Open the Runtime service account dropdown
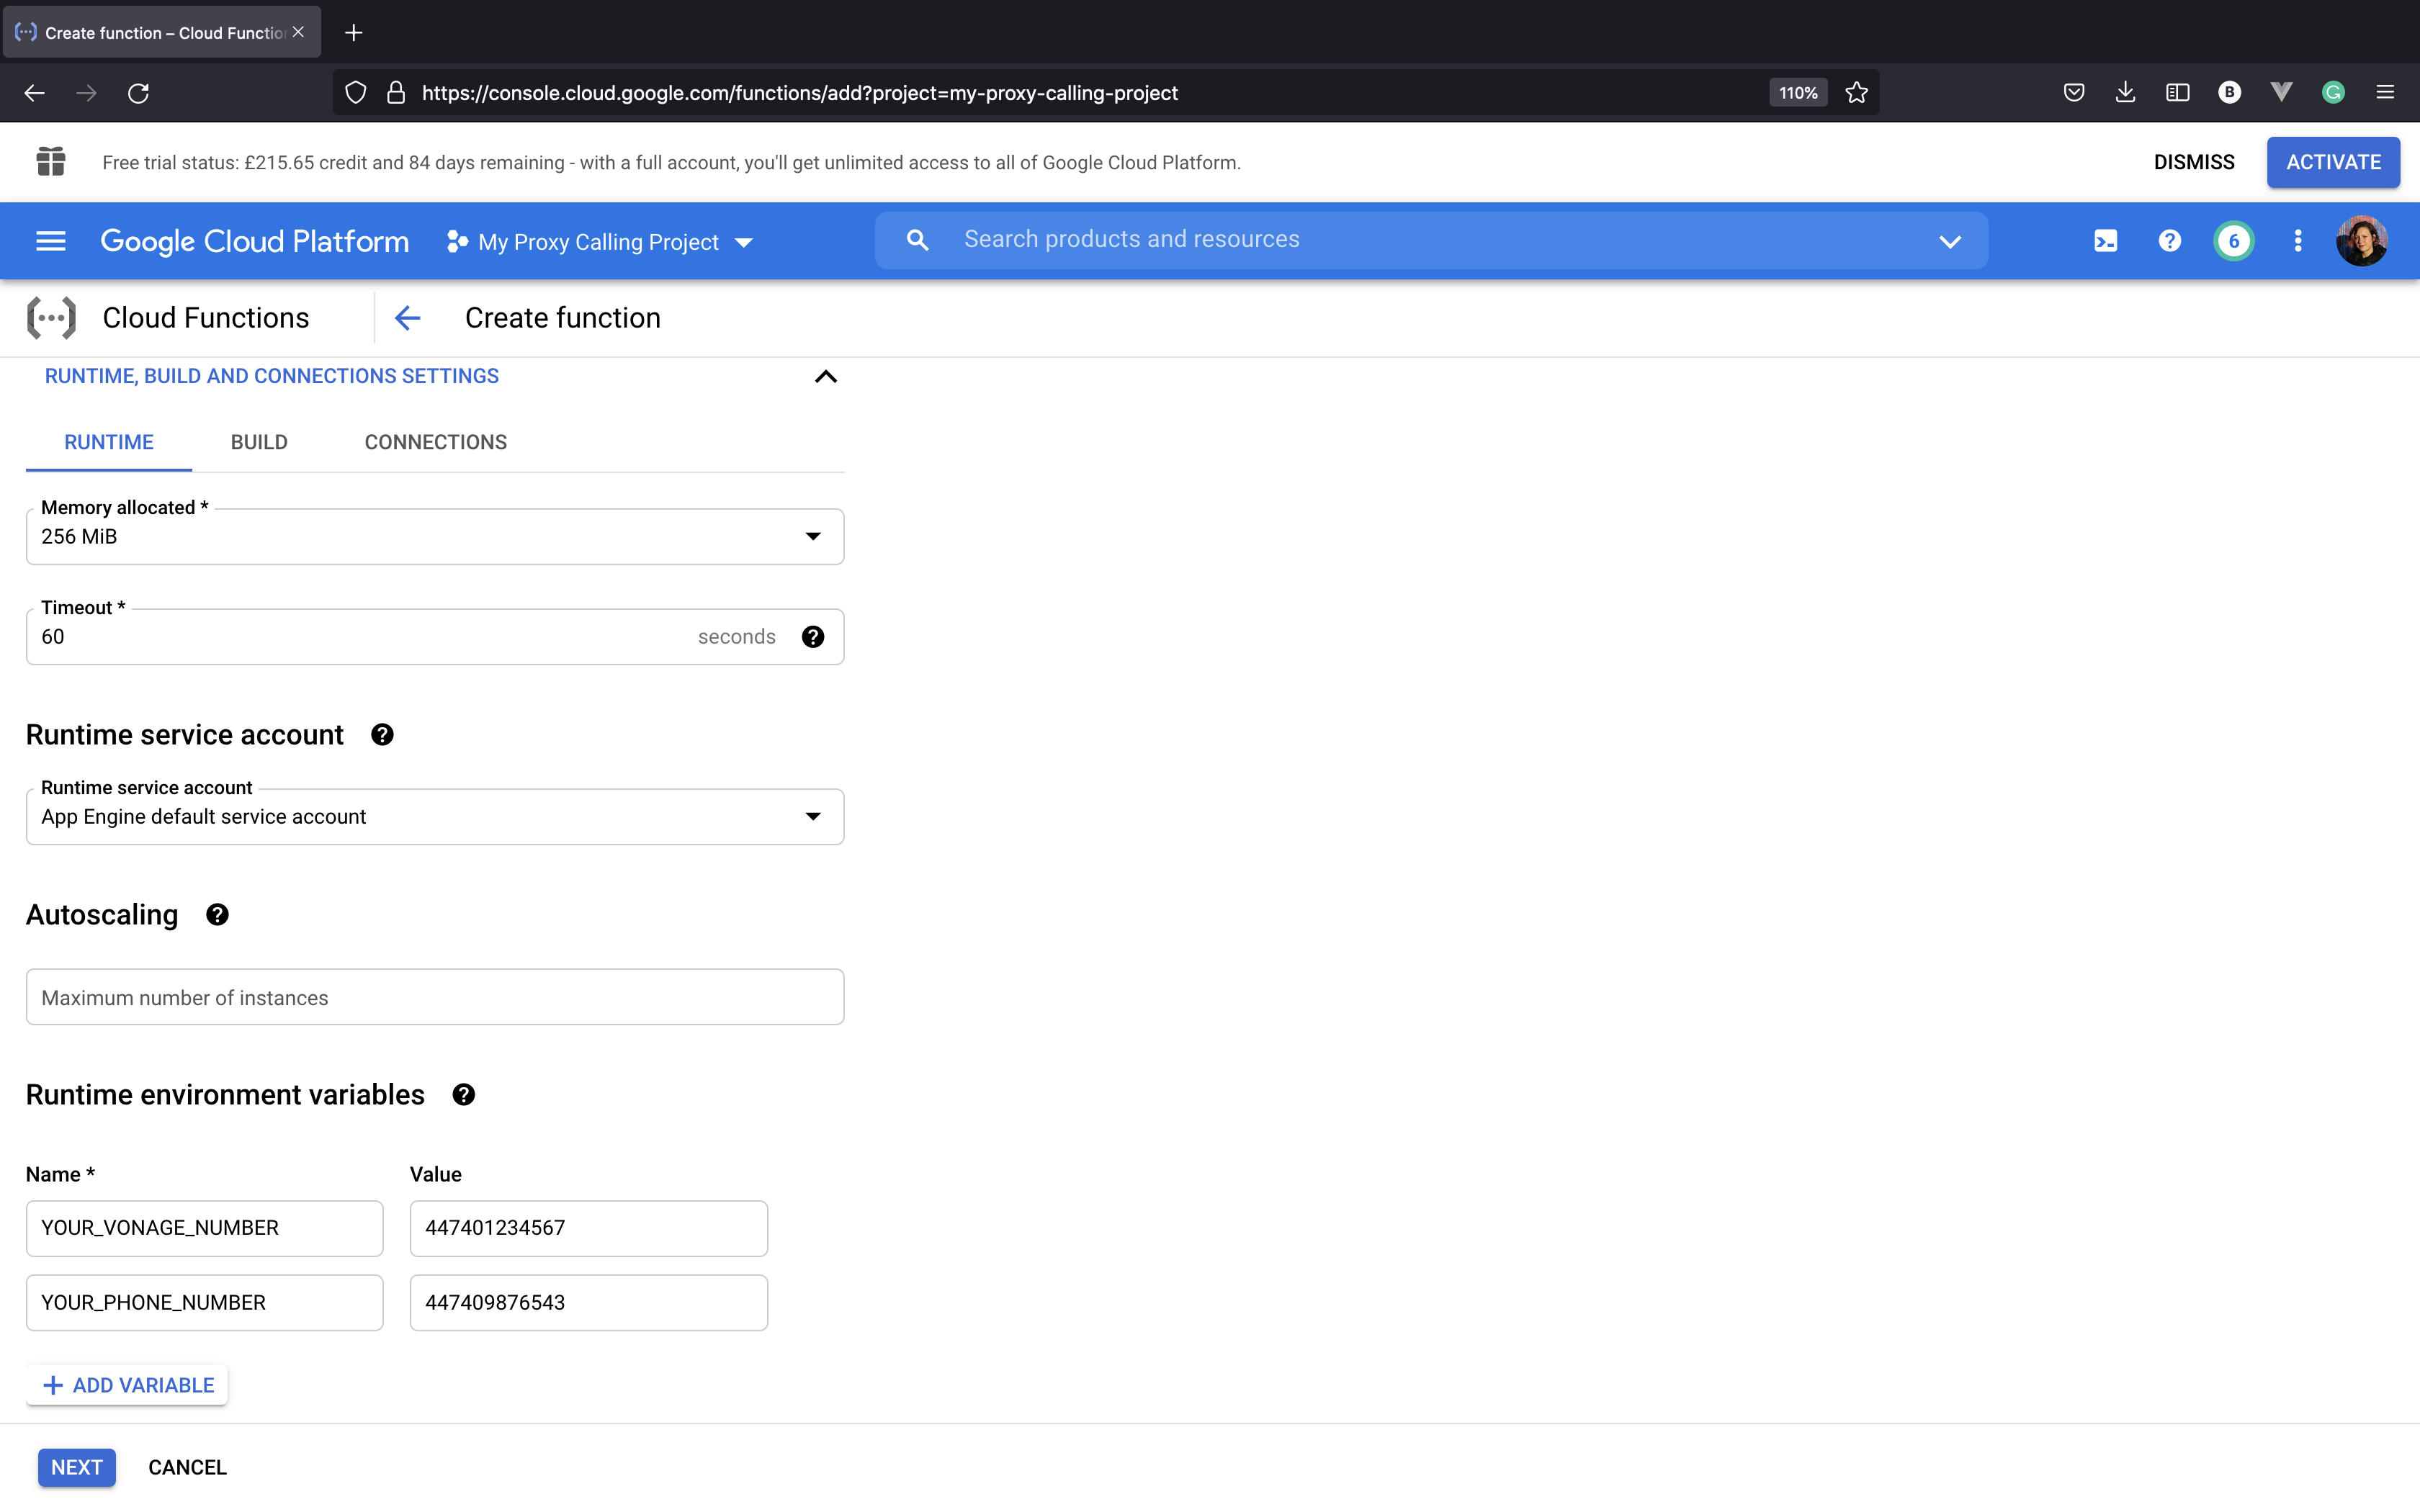The height and width of the screenshot is (1512, 2420). tap(435, 817)
